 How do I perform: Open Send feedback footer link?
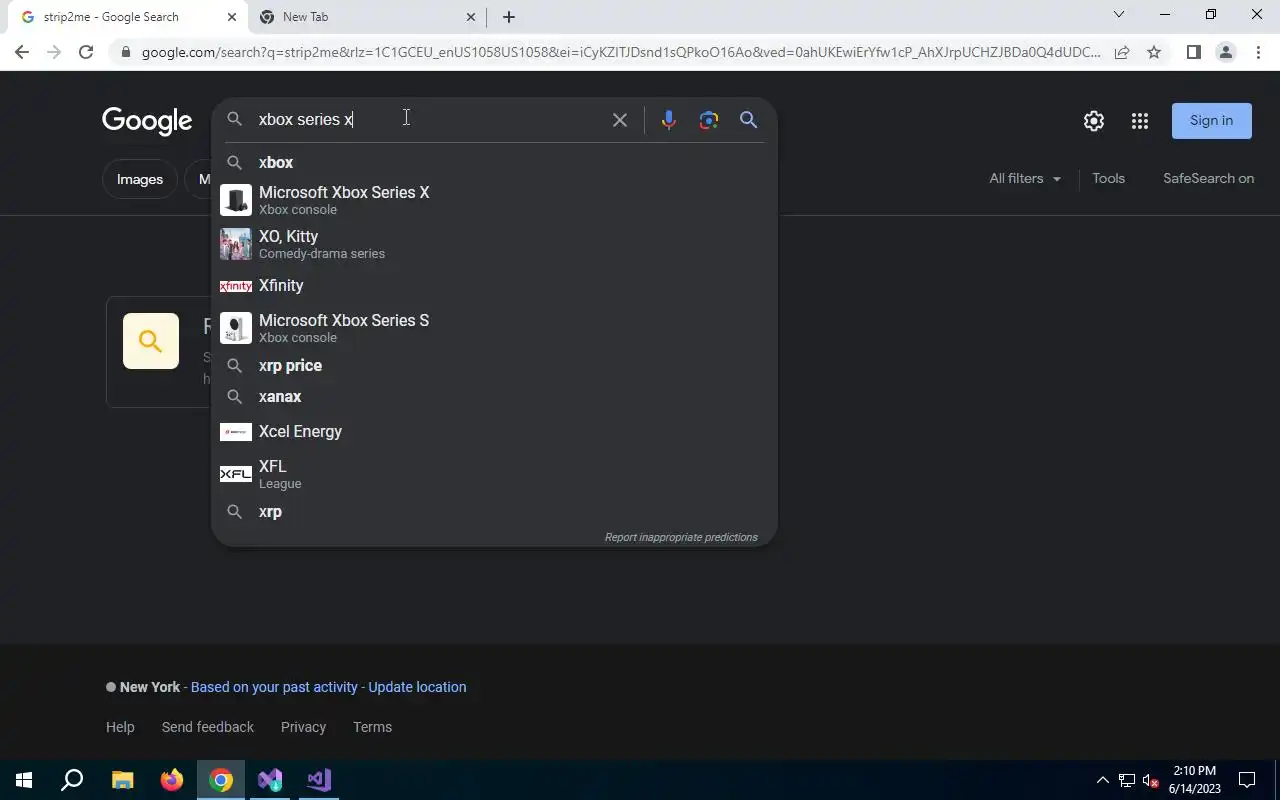click(x=208, y=727)
